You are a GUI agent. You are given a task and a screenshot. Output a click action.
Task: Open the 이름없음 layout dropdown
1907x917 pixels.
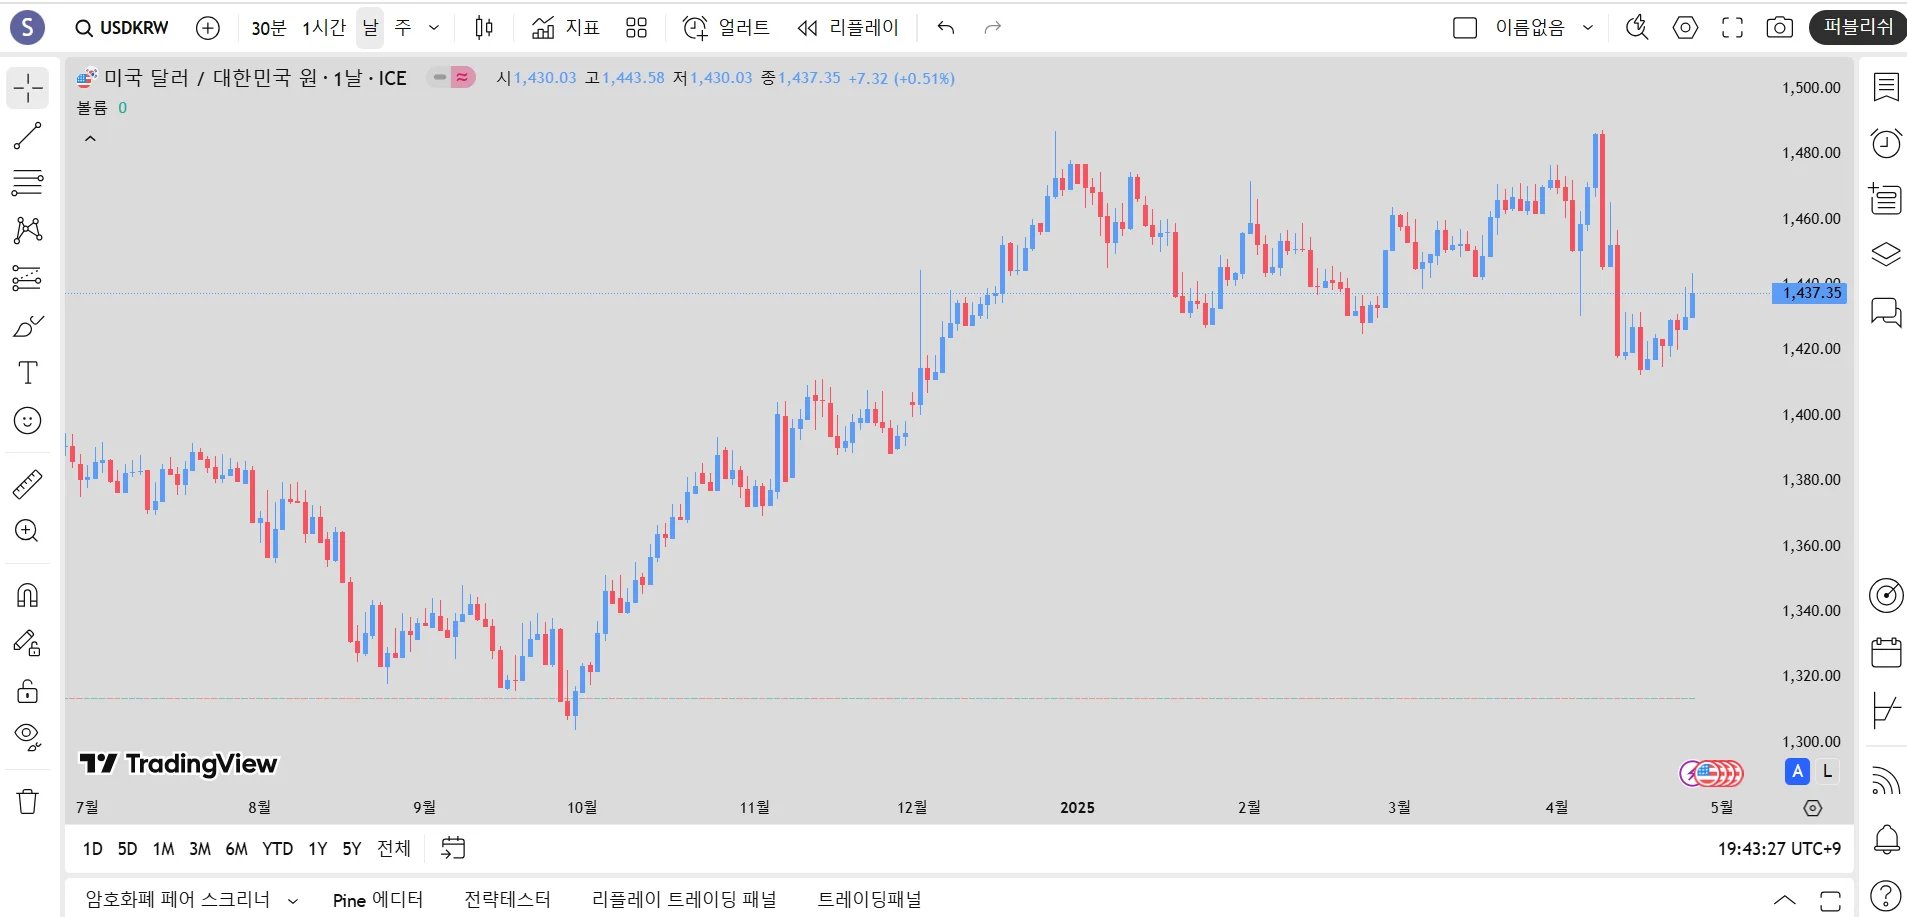coord(1587,28)
